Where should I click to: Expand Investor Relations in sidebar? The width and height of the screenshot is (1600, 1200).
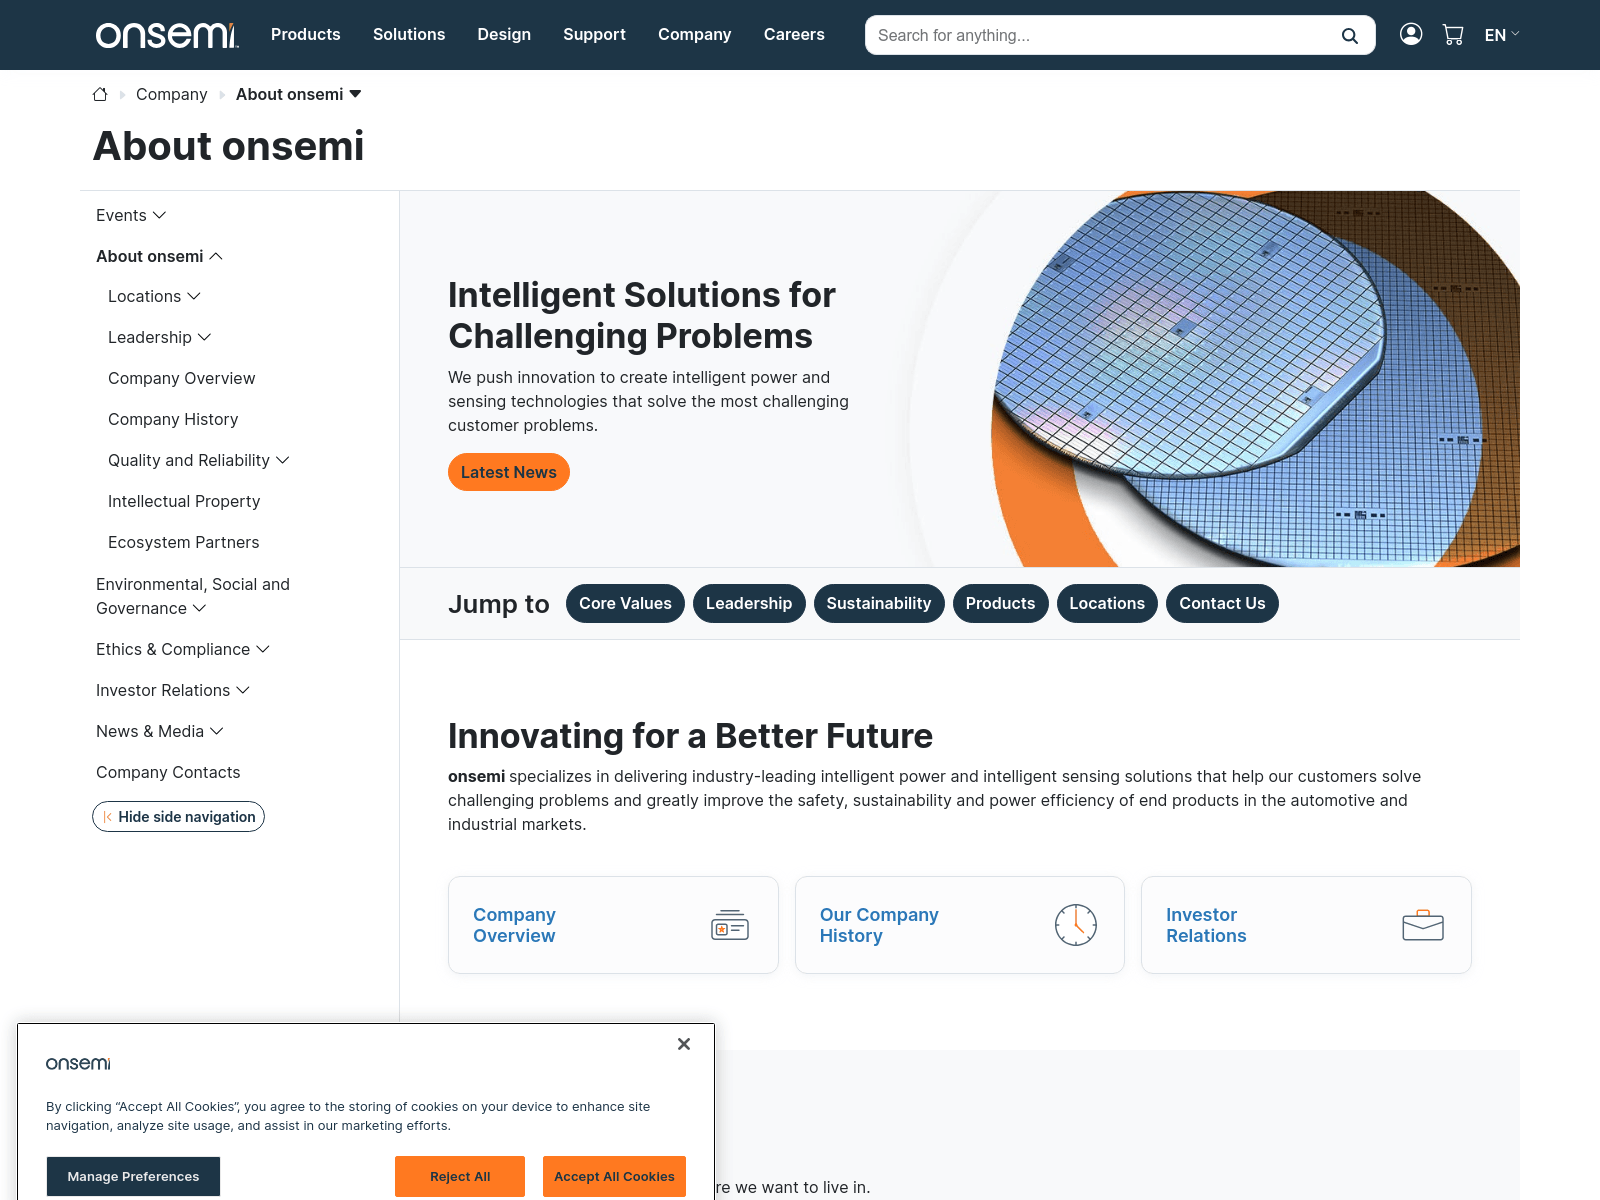pyautogui.click(x=243, y=690)
